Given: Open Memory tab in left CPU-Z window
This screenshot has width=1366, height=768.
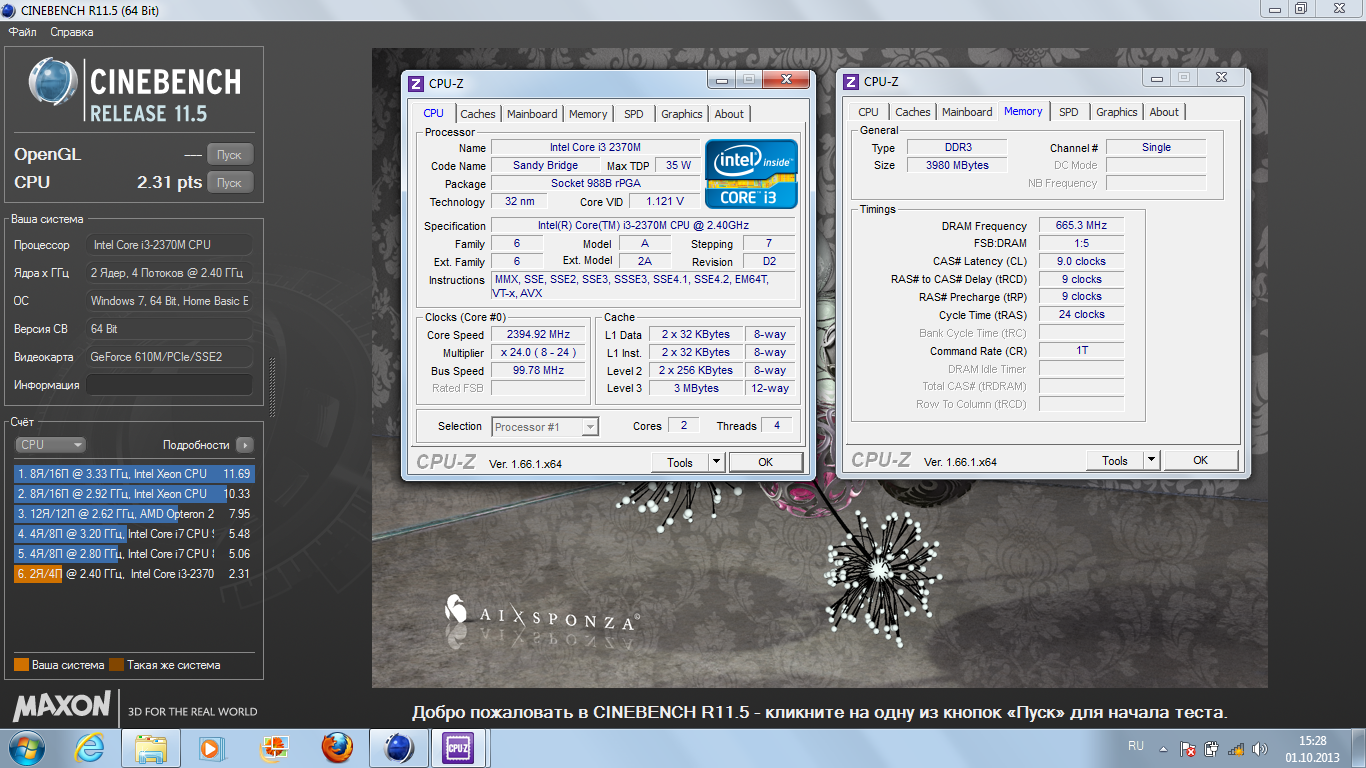Looking at the screenshot, I should click(x=588, y=114).
